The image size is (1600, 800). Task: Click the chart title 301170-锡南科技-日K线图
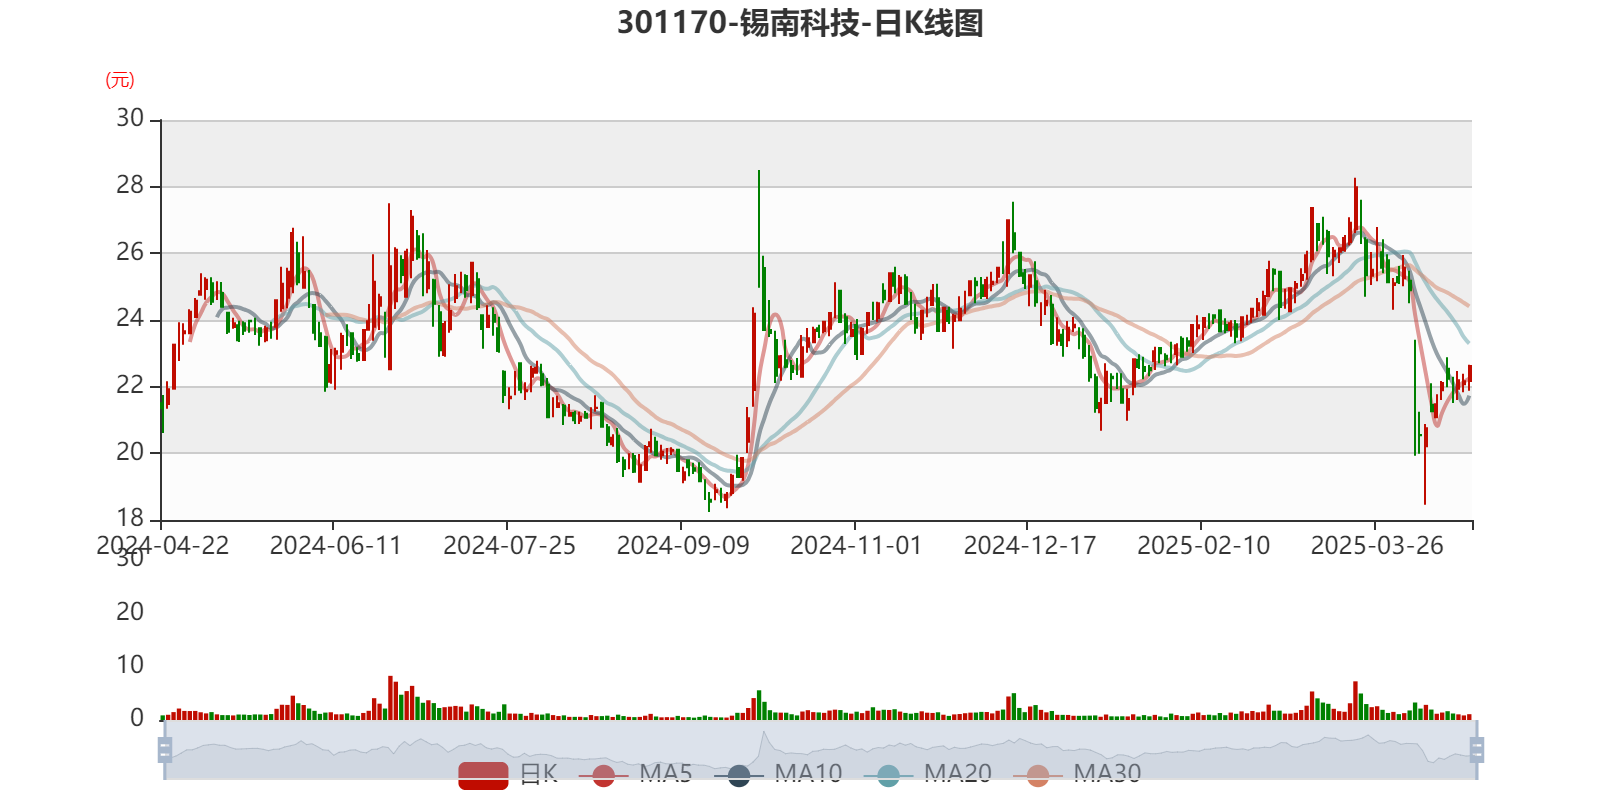(x=800, y=22)
